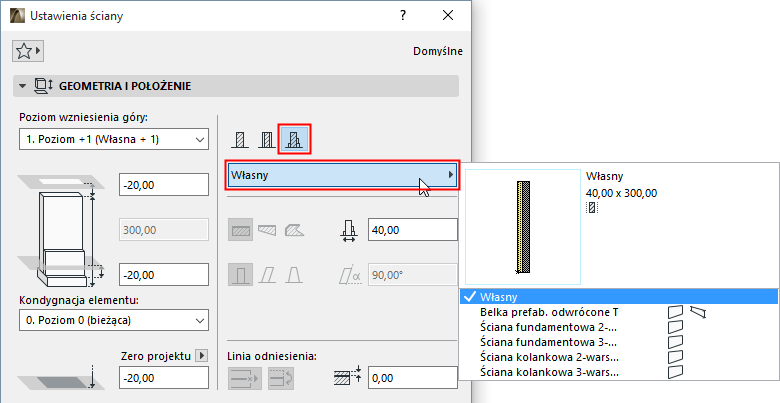Viewport: 780px width, 403px height.
Task: Click the Geometria i położenie panel icon
Action: 43,86
